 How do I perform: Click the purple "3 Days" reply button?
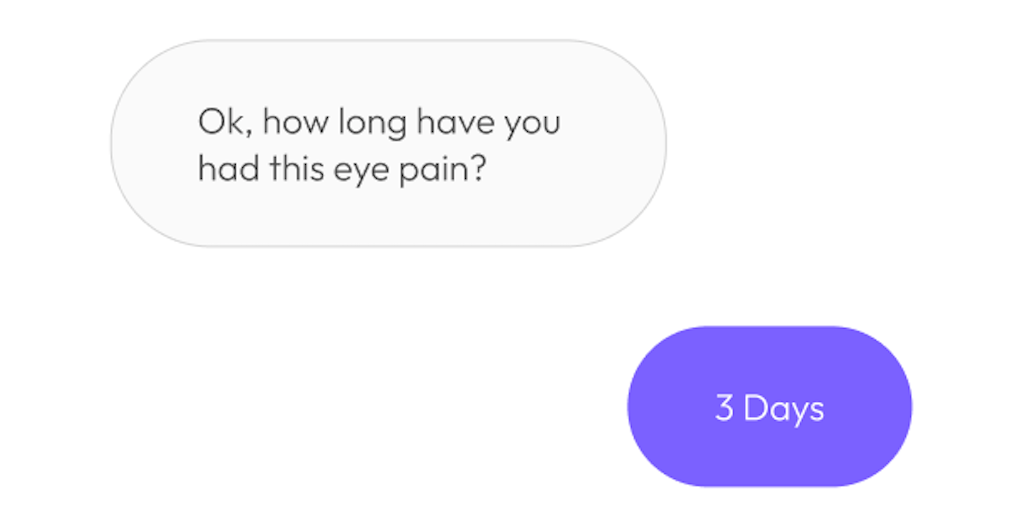point(769,407)
